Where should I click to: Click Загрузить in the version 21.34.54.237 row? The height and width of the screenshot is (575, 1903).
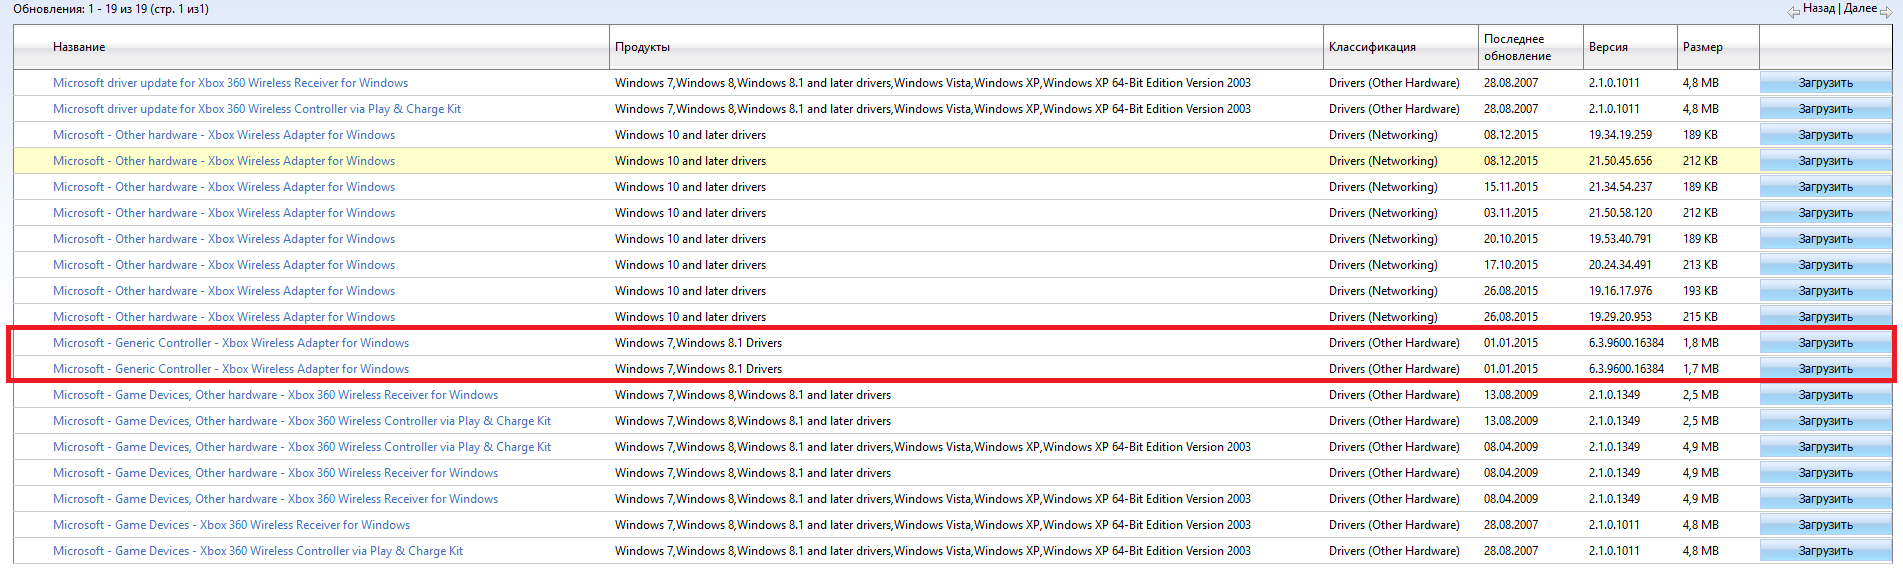tap(1825, 187)
